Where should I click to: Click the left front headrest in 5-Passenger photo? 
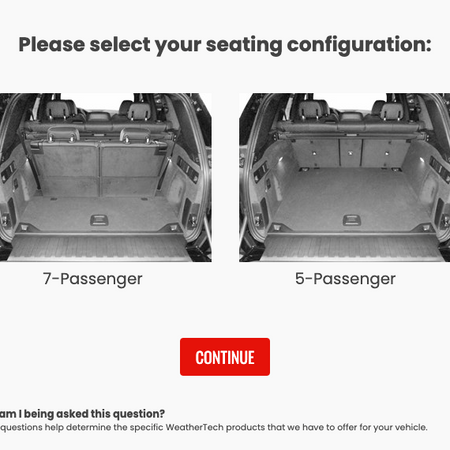(x=312, y=109)
